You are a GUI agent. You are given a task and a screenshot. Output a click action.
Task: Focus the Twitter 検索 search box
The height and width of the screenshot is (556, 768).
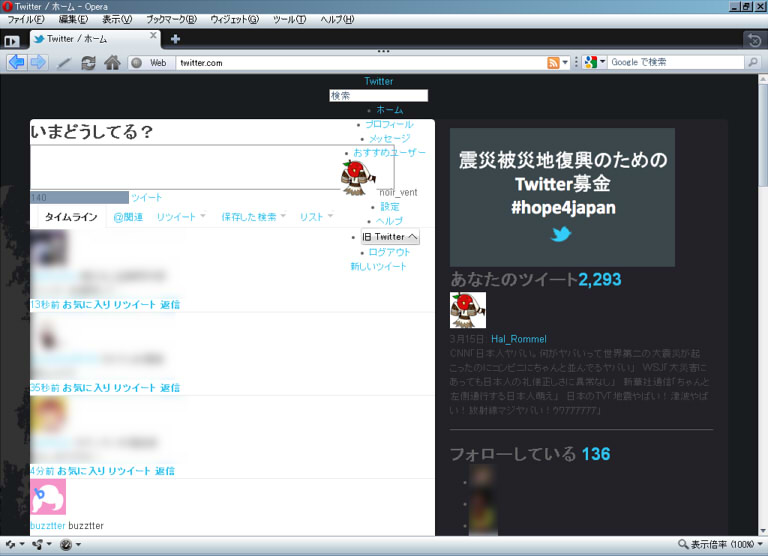(378, 96)
